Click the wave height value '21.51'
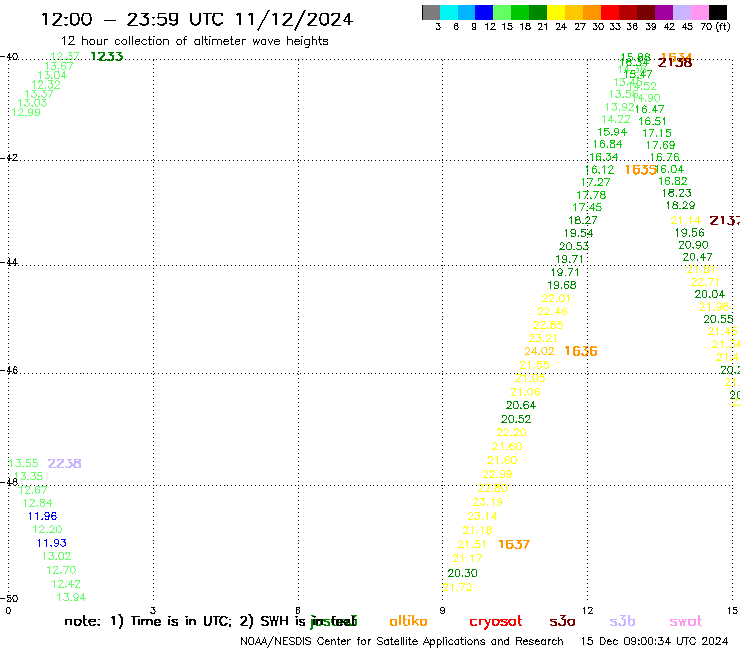740x650 pixels. pyautogui.click(x=472, y=544)
